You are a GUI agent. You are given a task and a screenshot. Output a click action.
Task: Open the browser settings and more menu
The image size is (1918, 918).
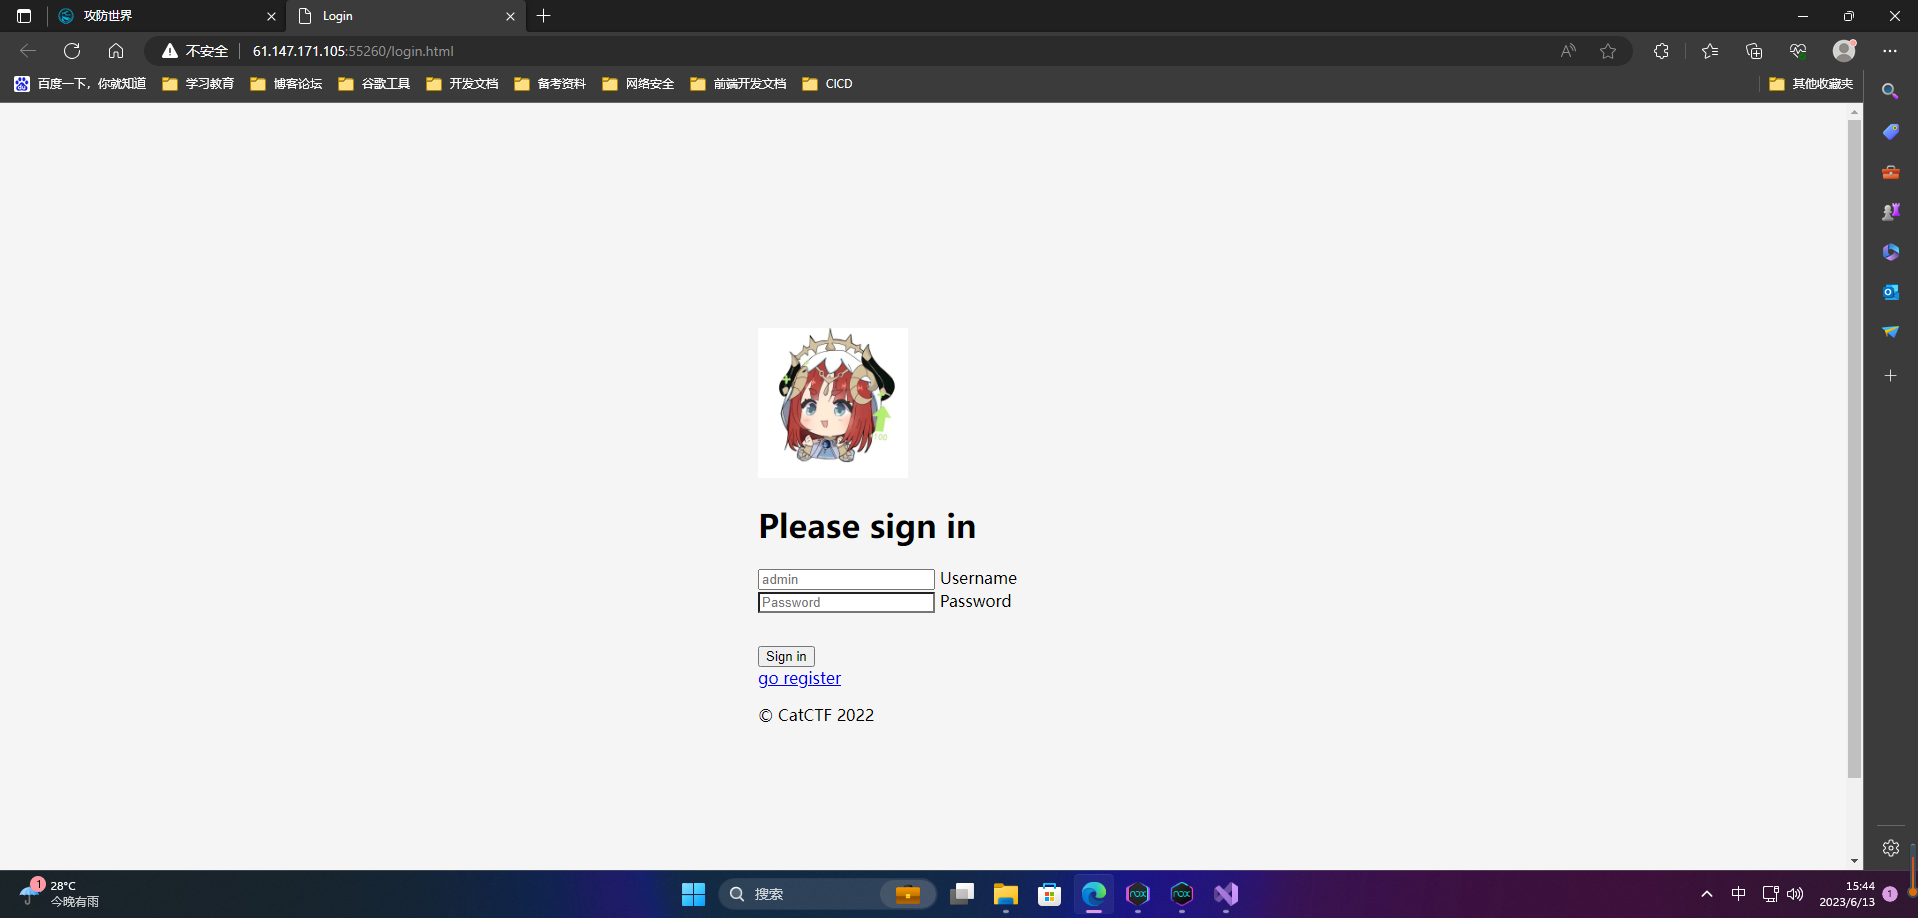click(x=1889, y=51)
